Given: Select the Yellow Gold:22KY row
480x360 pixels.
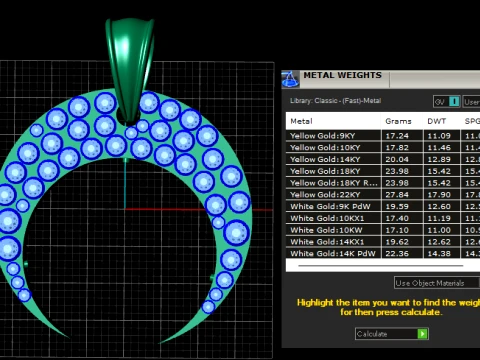Looking at the screenshot, I should pos(383,195).
